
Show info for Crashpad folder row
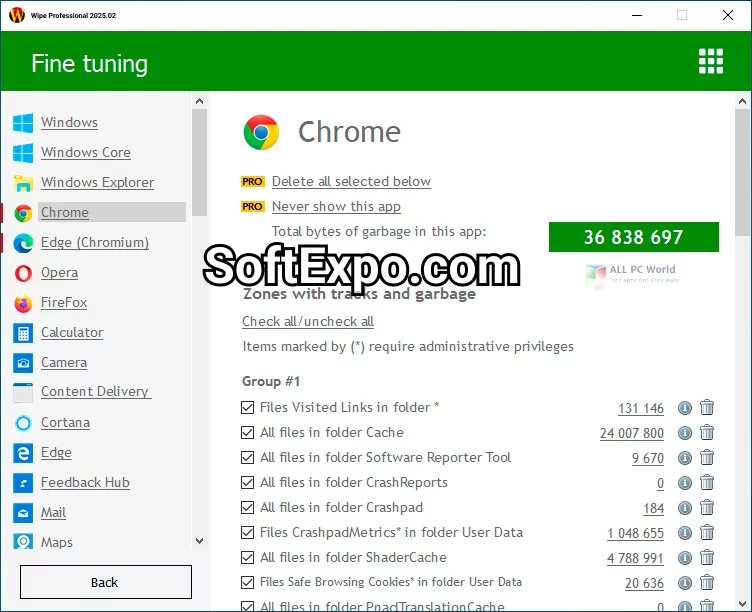coord(685,507)
